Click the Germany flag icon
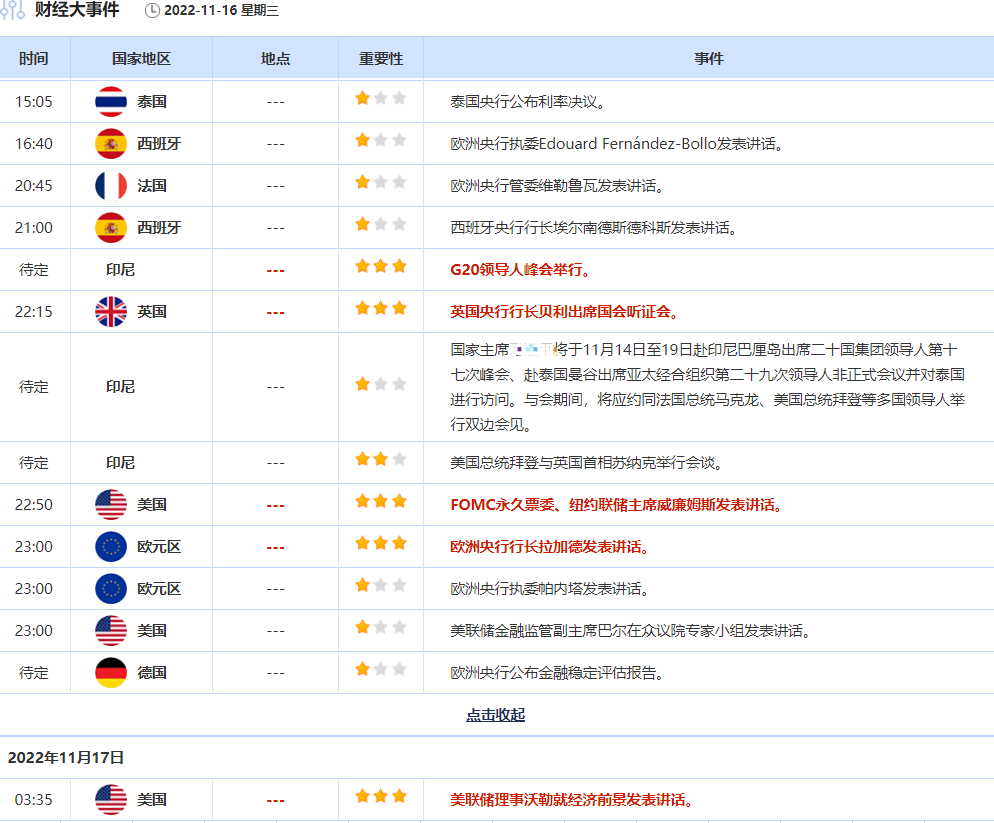The width and height of the screenshot is (994, 823). click(x=111, y=673)
